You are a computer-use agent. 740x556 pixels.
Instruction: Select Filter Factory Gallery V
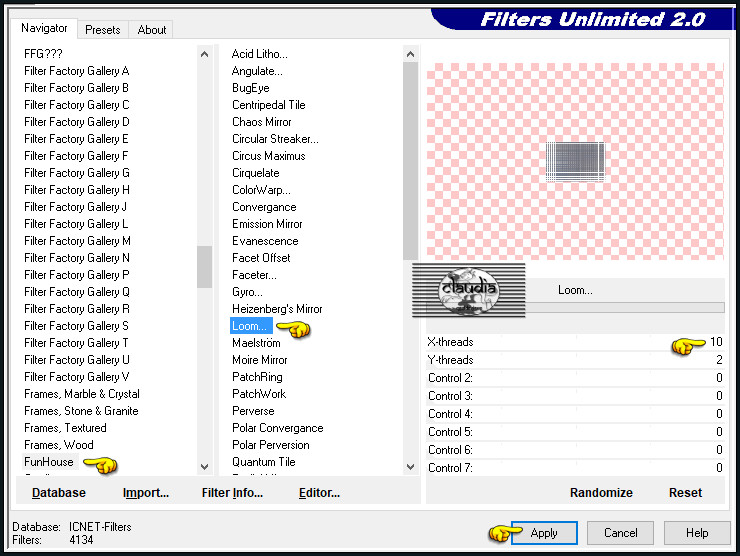76,377
